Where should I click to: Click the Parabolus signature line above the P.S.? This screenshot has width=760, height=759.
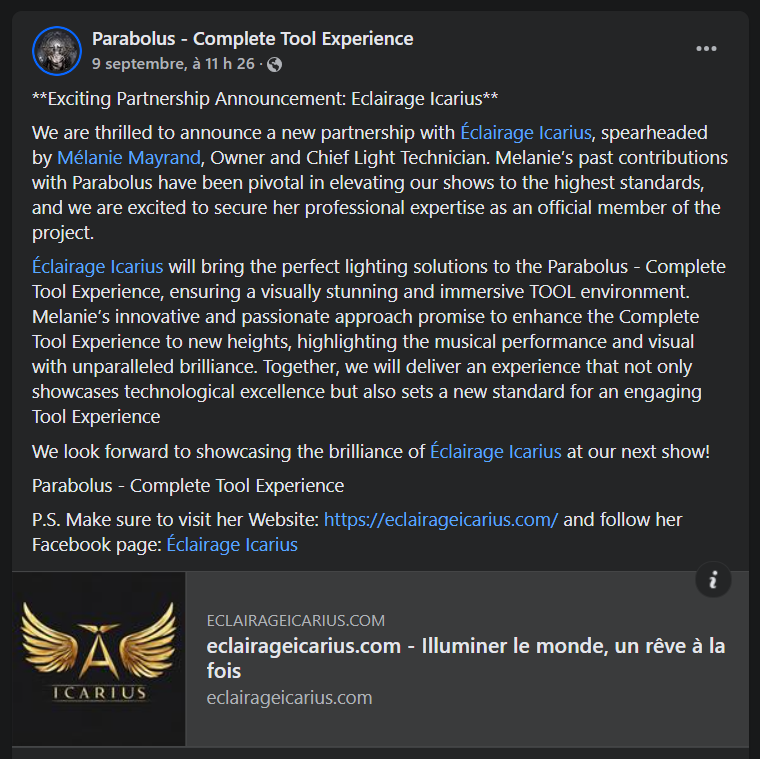[188, 486]
